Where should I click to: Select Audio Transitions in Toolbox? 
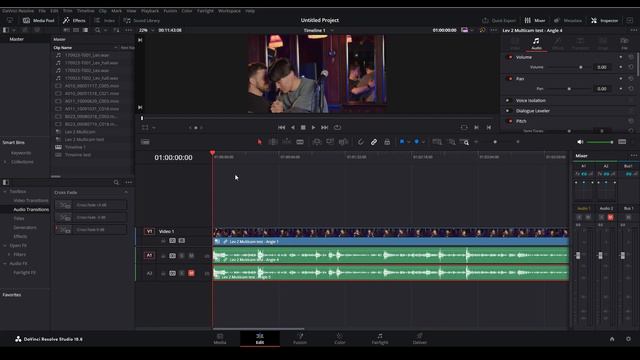pos(31,209)
